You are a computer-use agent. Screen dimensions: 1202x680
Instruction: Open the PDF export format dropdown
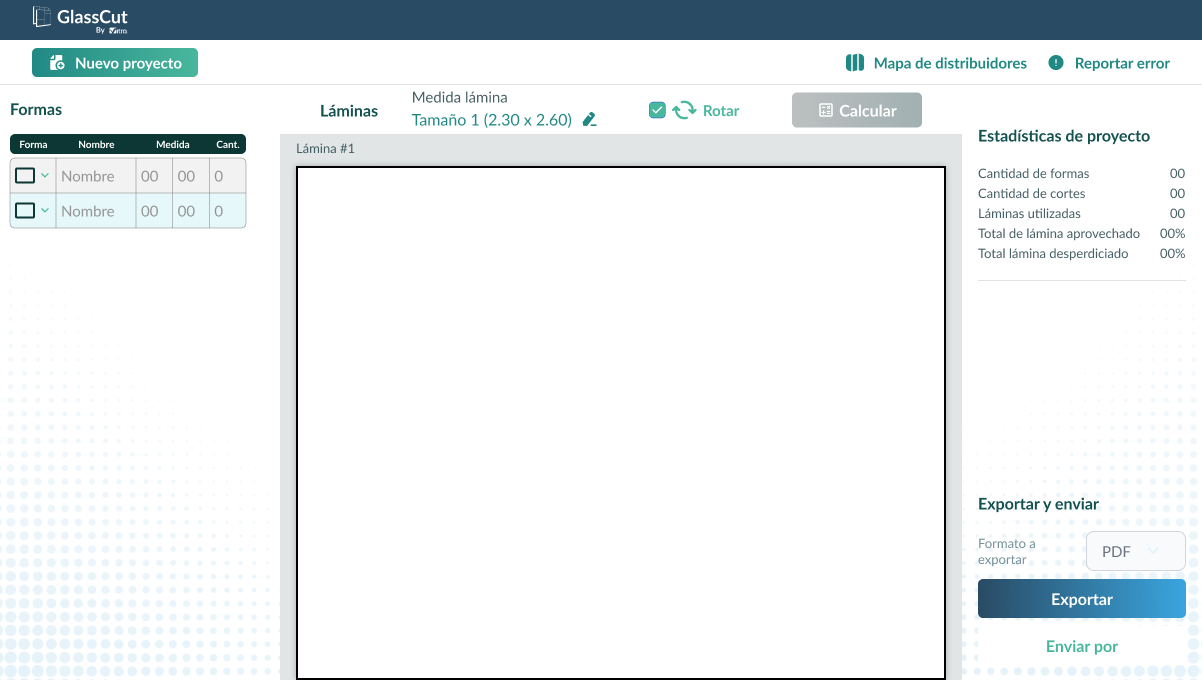[x=1136, y=551]
